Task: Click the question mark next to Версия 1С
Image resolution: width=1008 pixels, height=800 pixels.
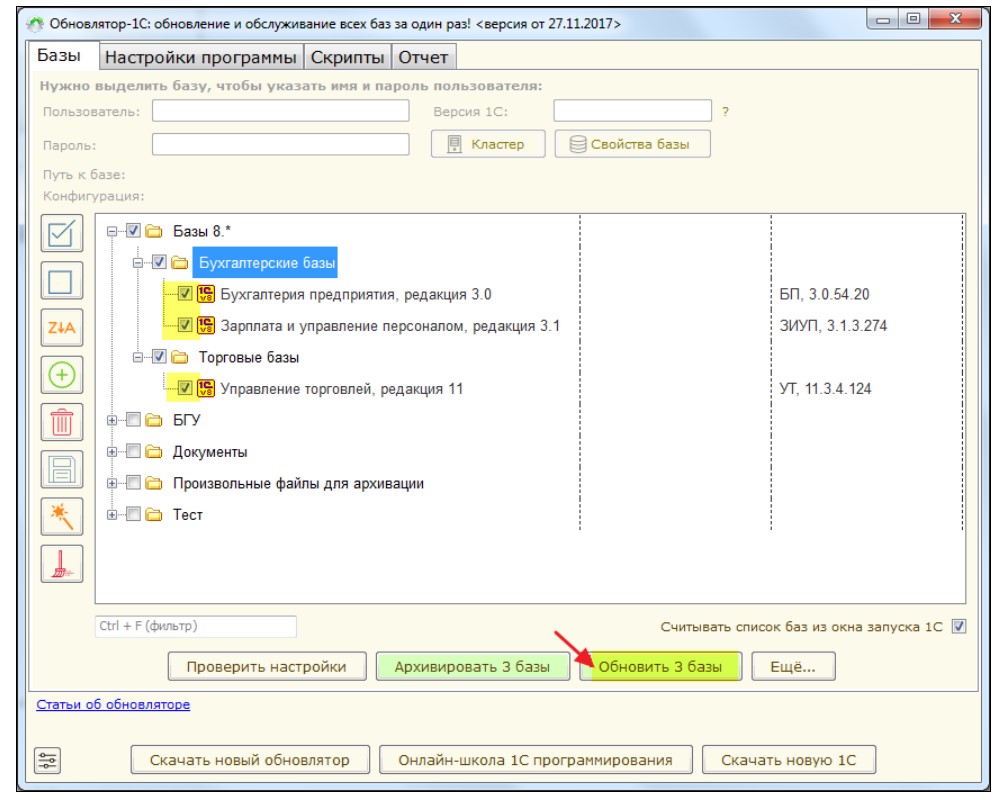Action: (x=725, y=111)
